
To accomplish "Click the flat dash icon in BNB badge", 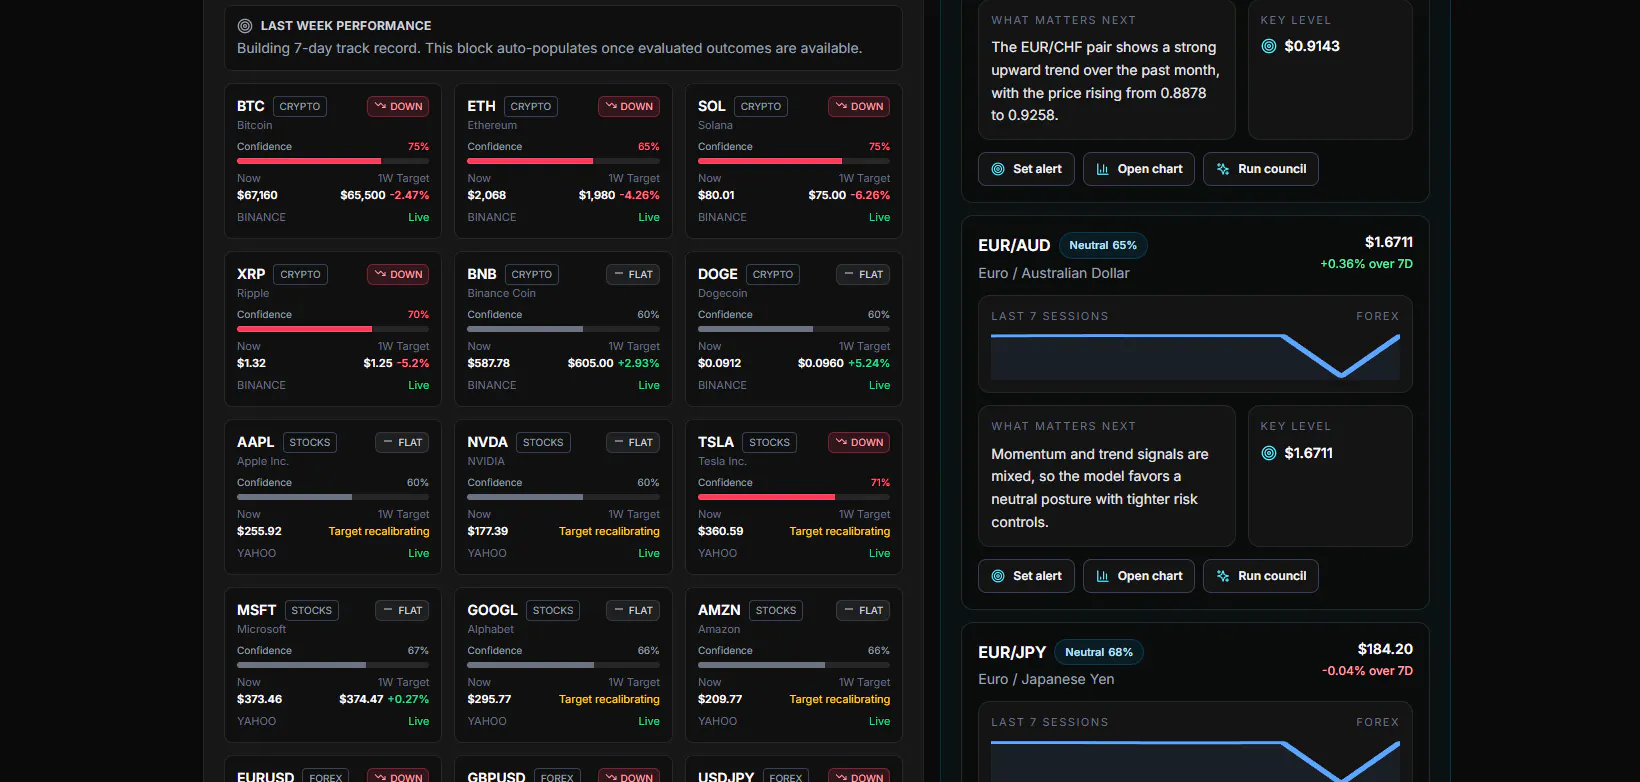I will [619, 274].
